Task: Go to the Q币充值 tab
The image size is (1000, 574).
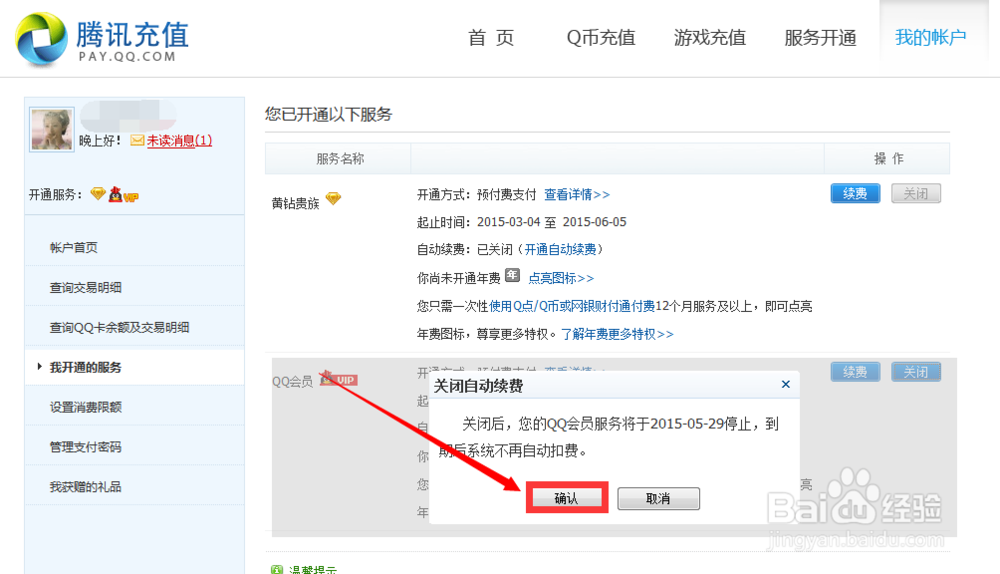Action: tap(601, 38)
